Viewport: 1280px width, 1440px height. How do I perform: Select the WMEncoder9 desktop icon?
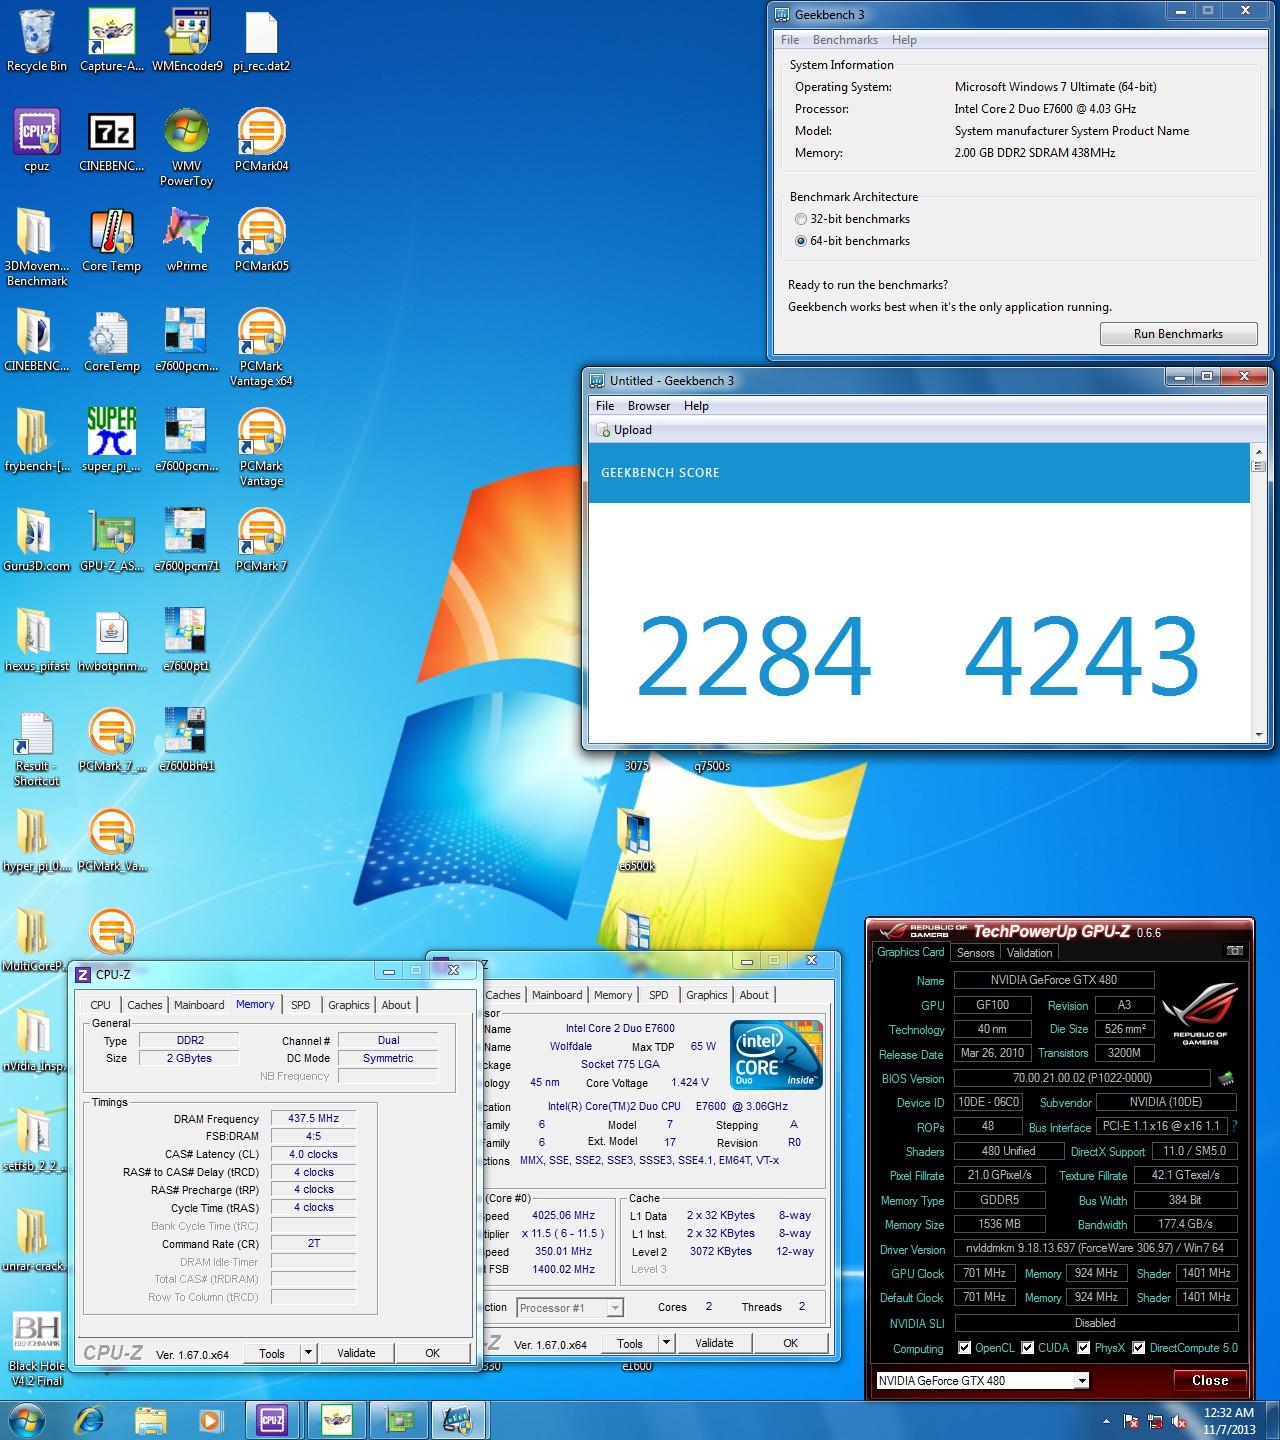186,40
